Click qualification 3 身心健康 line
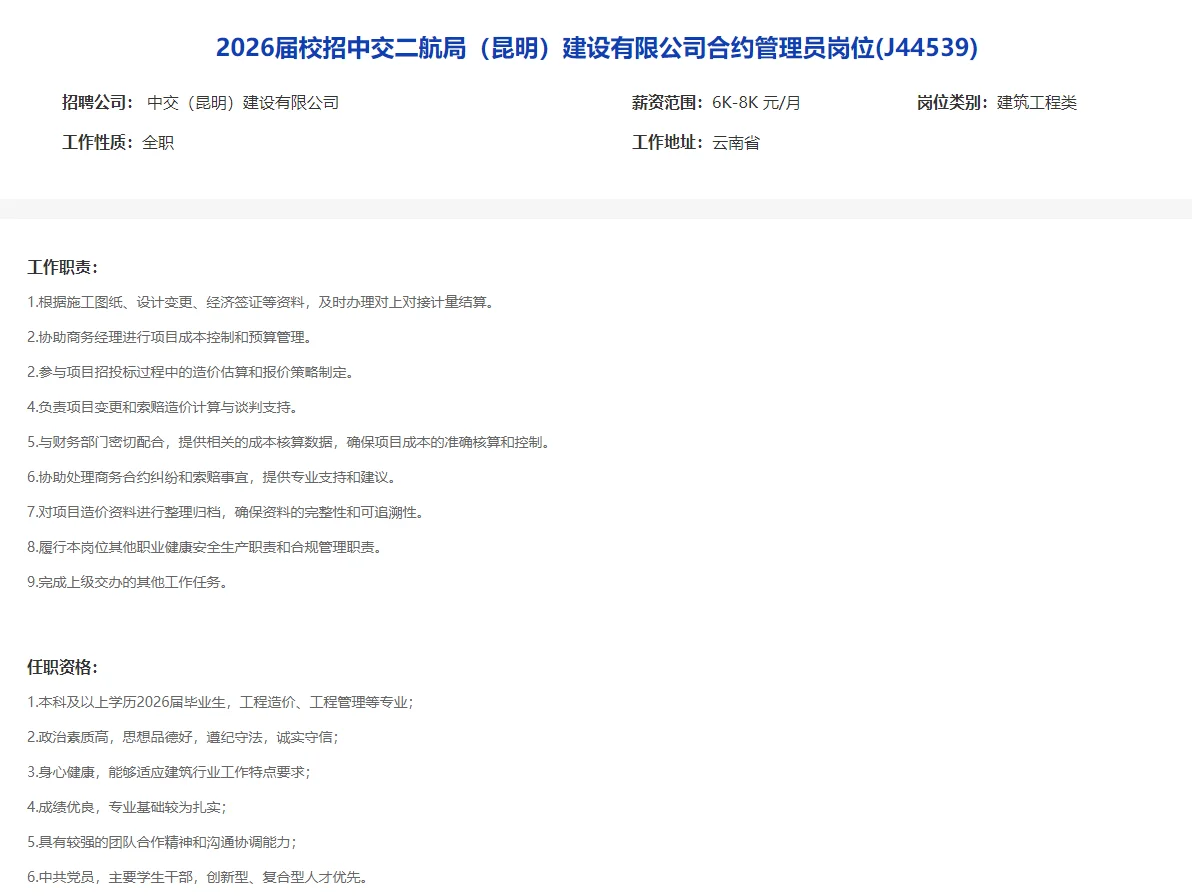This screenshot has width=1192, height=896. 170,772
